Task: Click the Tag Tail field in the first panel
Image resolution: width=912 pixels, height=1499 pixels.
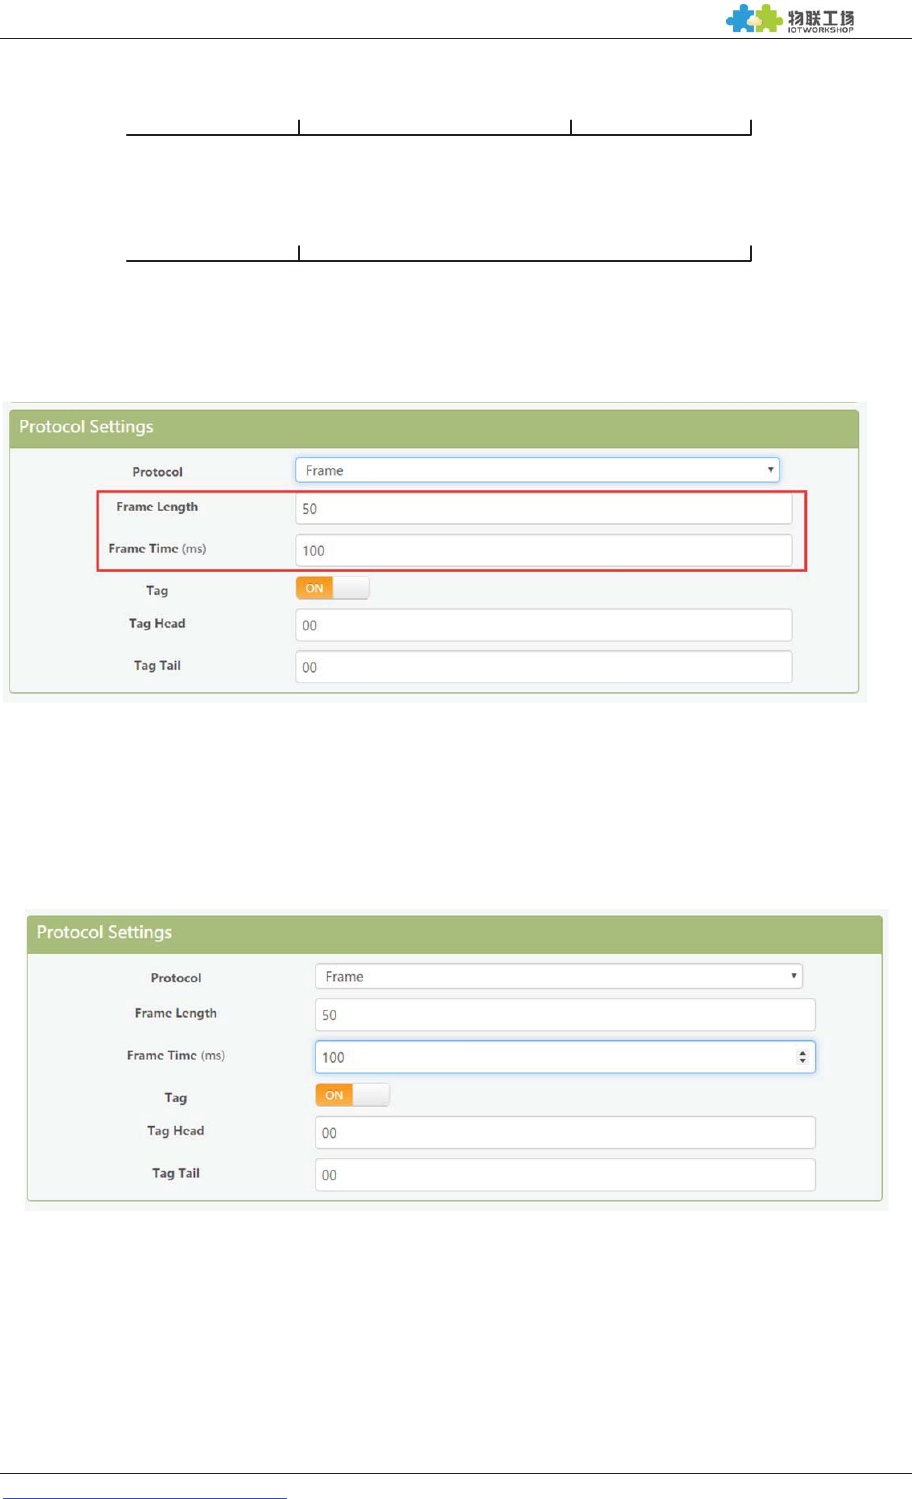Action: pyautogui.click(x=543, y=667)
